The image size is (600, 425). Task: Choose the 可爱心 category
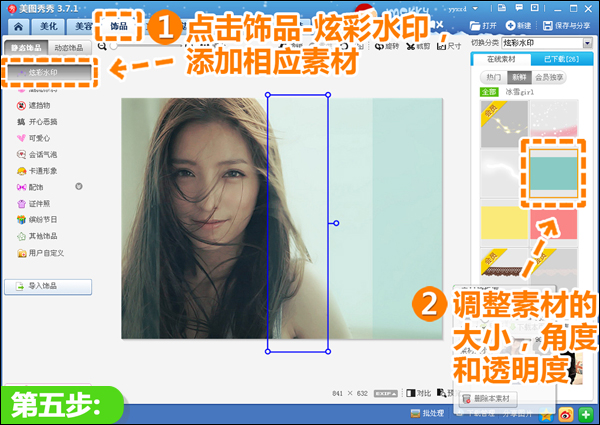[x=33, y=138]
